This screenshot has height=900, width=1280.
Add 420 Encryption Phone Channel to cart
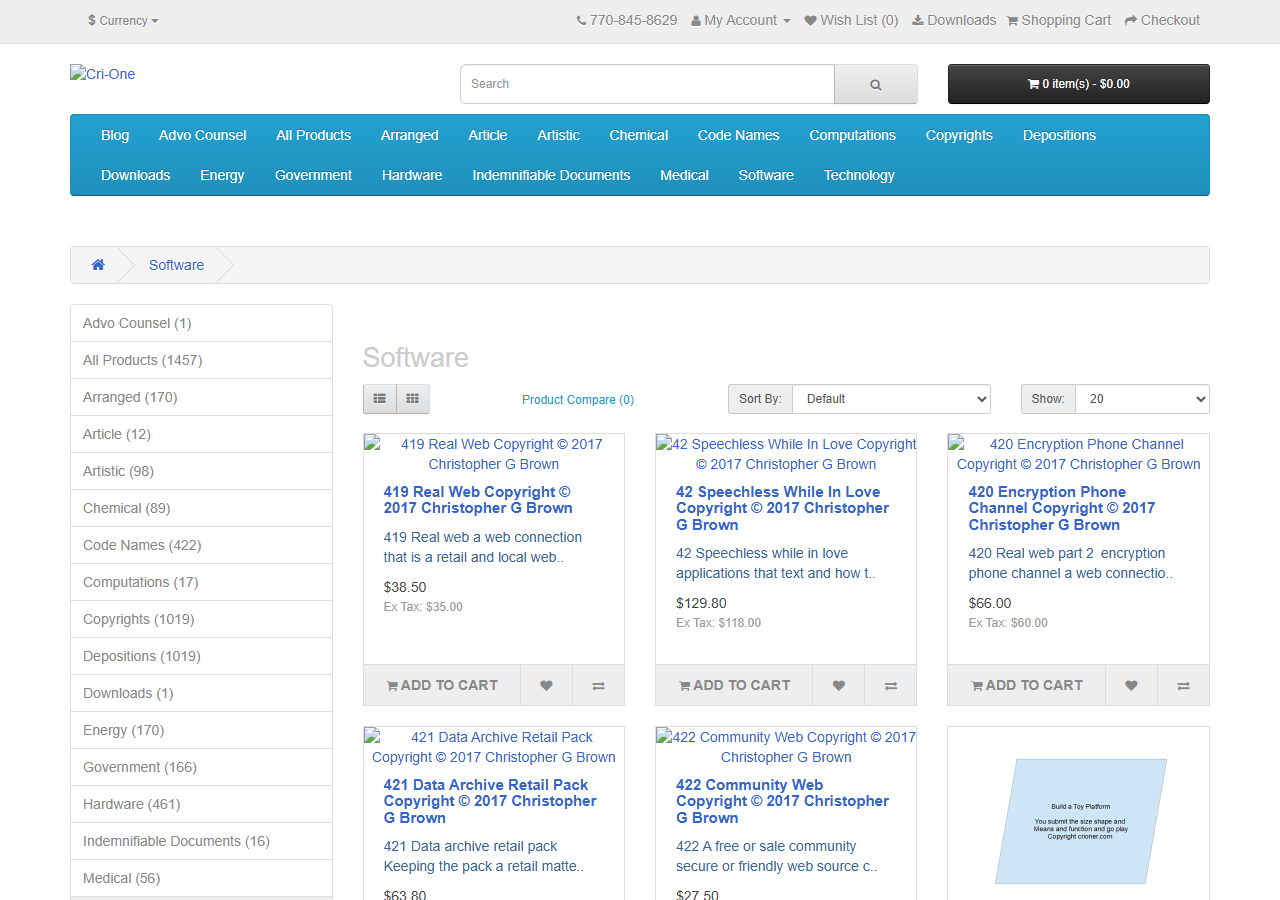coord(1027,685)
